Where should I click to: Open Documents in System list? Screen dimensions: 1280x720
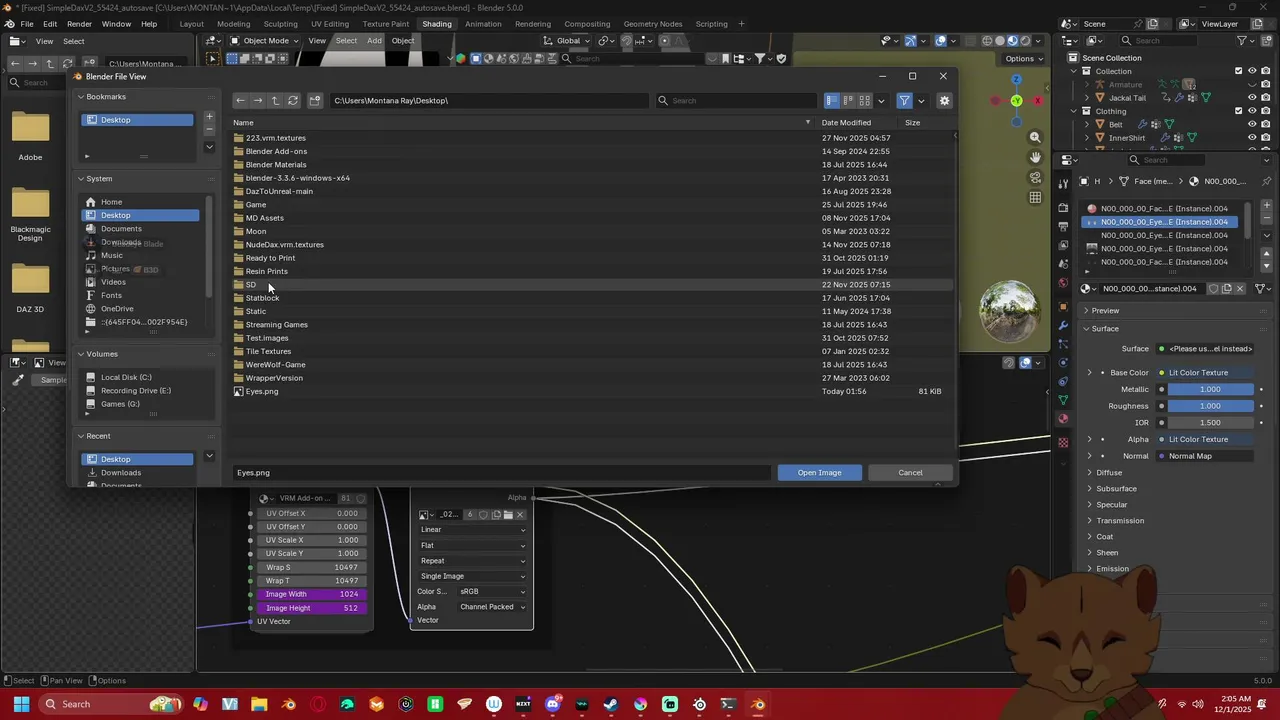coord(121,229)
